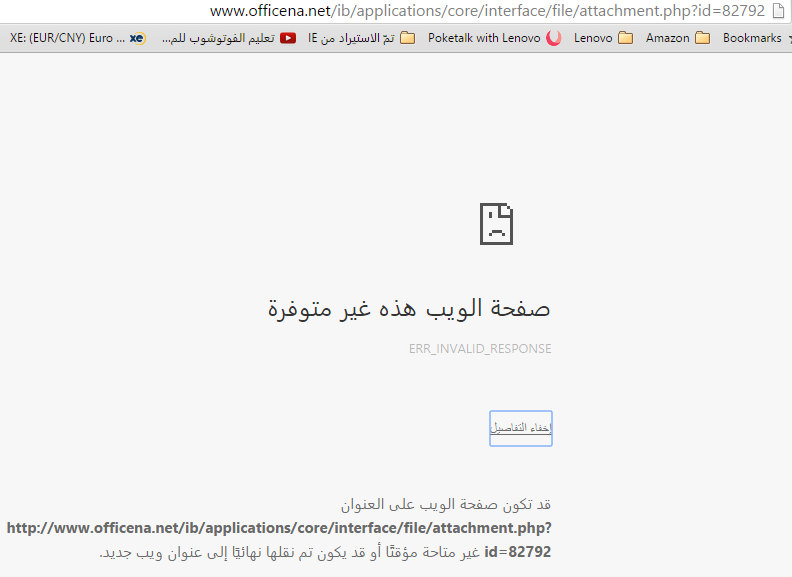792x577 pixels.
Task: Click the bold id=82792 text
Action: coord(517,552)
